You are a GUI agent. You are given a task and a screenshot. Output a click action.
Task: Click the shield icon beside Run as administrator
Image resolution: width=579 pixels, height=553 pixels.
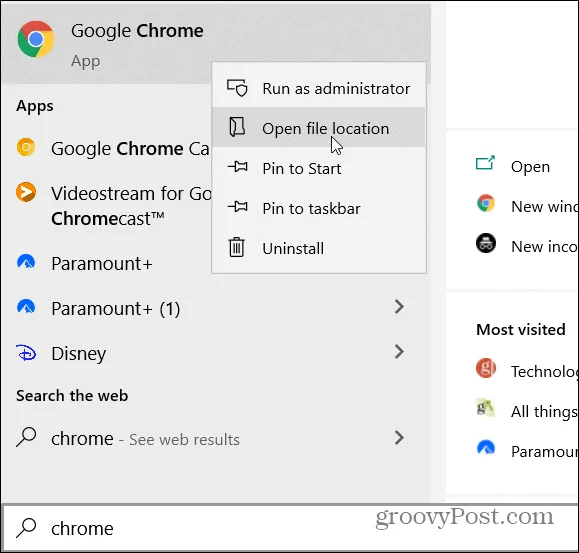pos(237,88)
